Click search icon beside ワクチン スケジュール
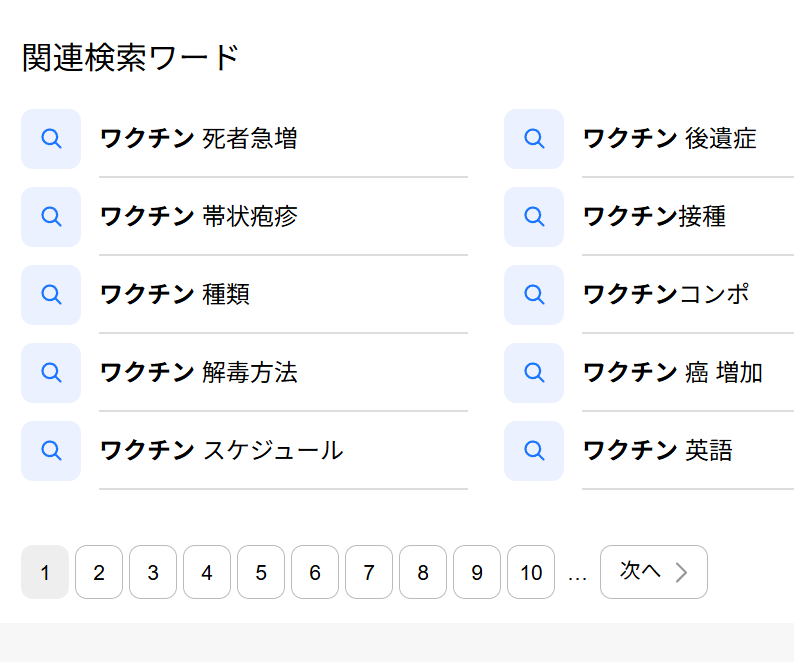 coord(51,451)
